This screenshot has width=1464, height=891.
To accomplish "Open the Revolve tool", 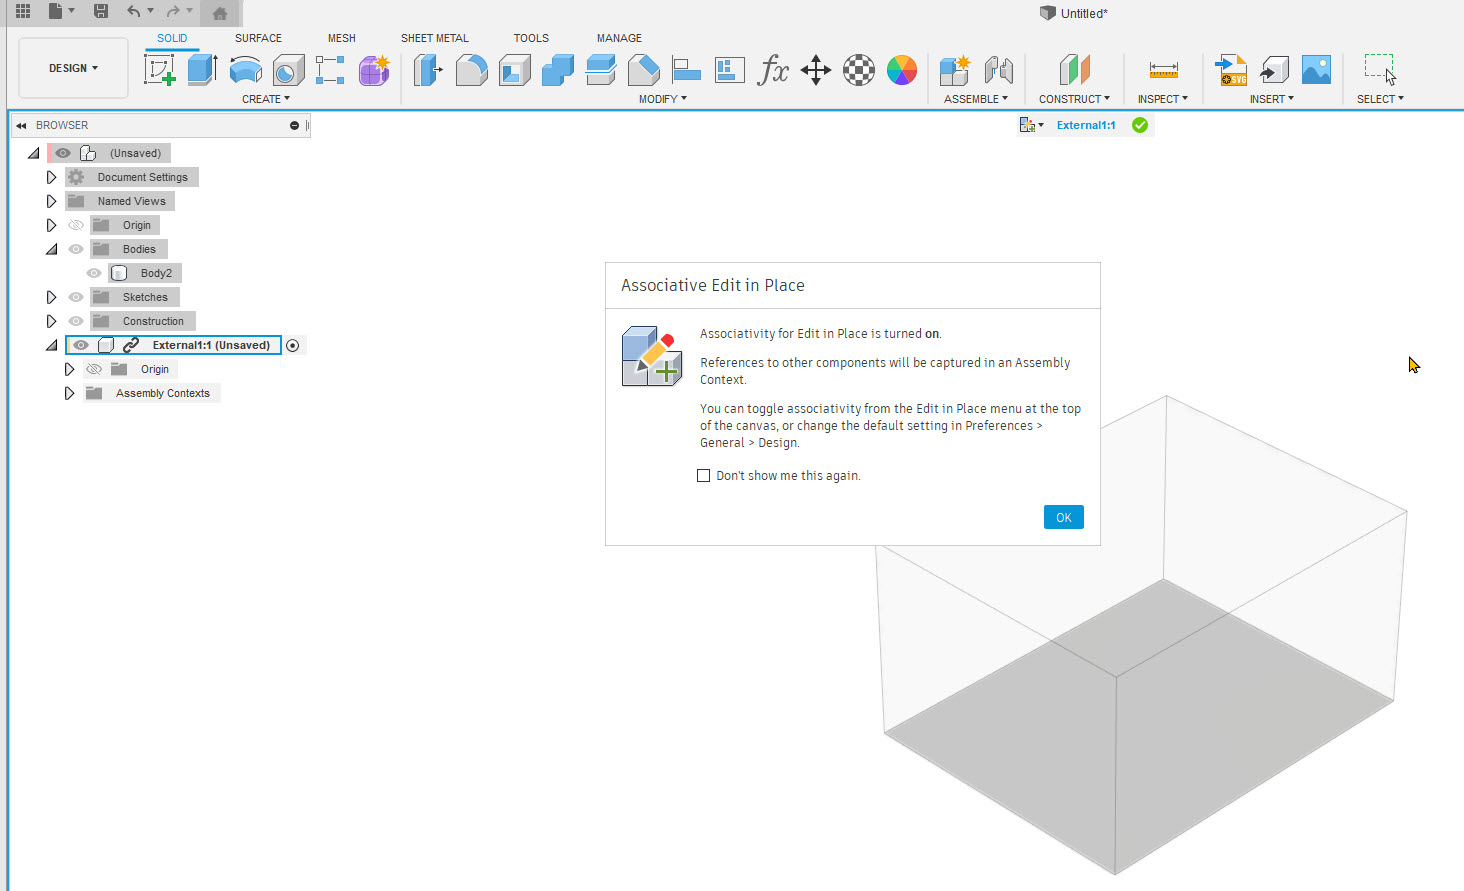I will coord(245,70).
